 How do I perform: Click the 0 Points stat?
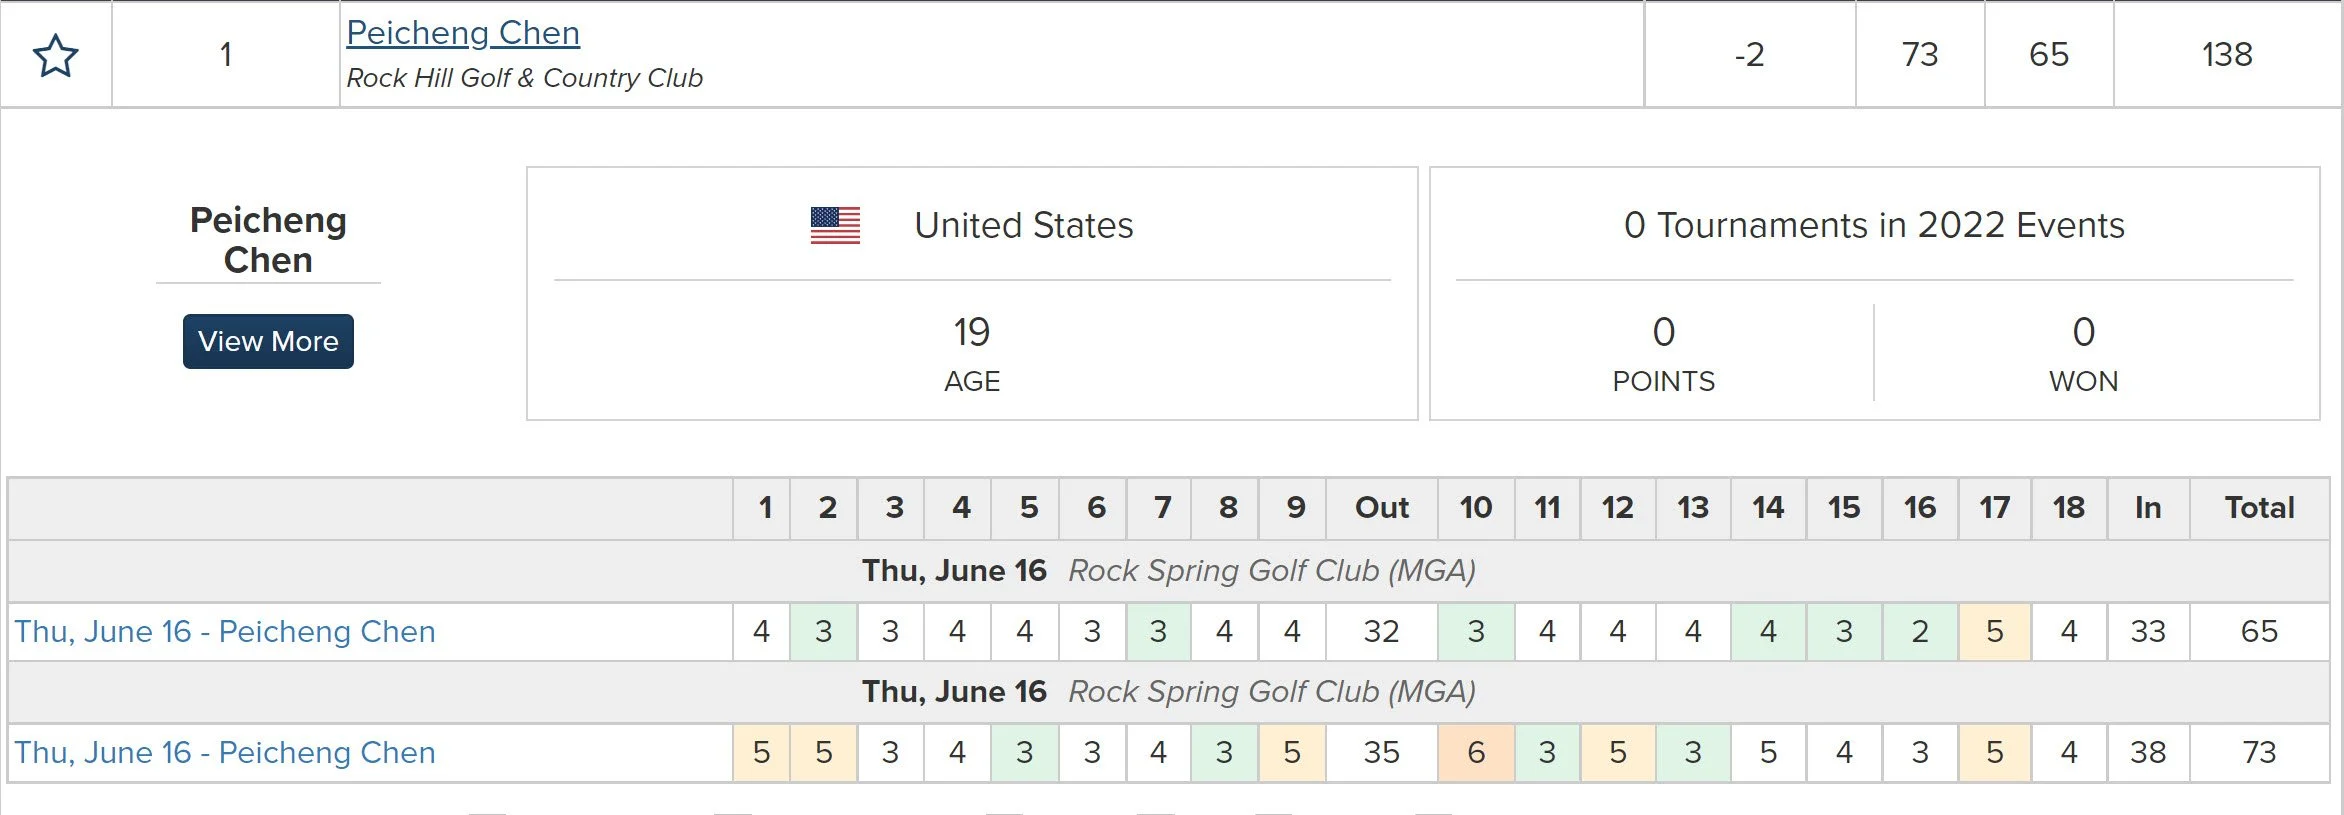point(1663,333)
